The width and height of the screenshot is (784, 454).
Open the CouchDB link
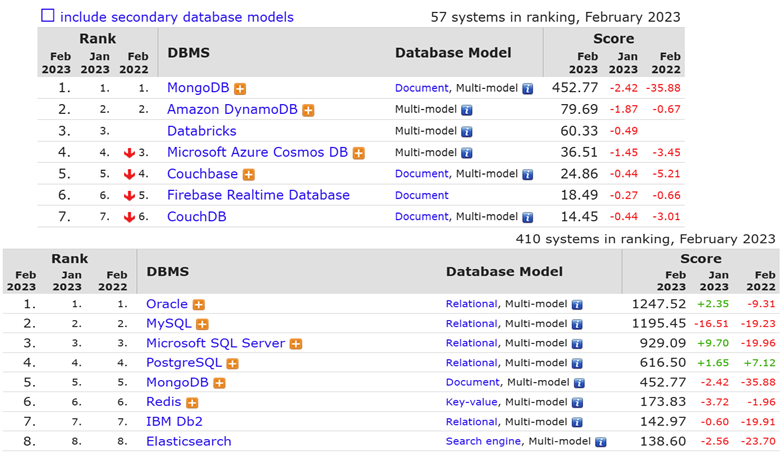196,216
